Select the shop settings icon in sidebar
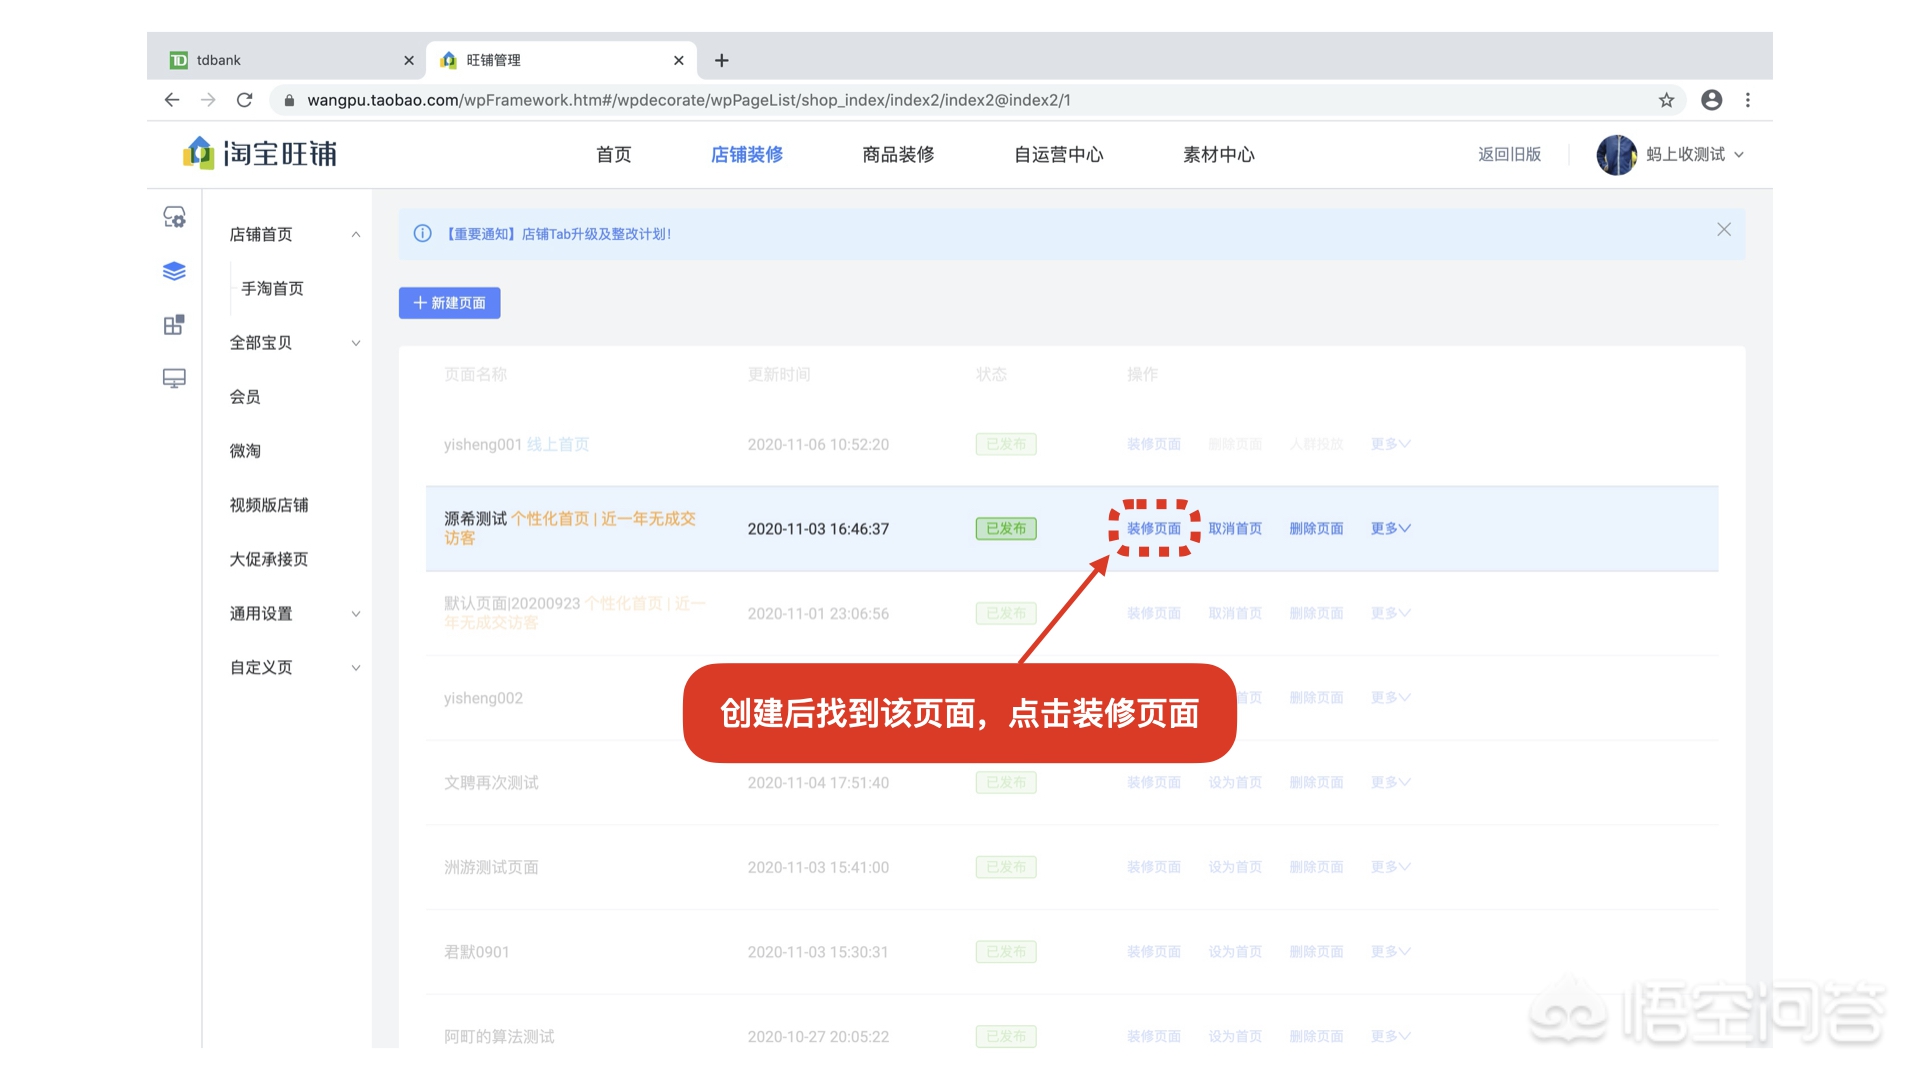 point(174,216)
